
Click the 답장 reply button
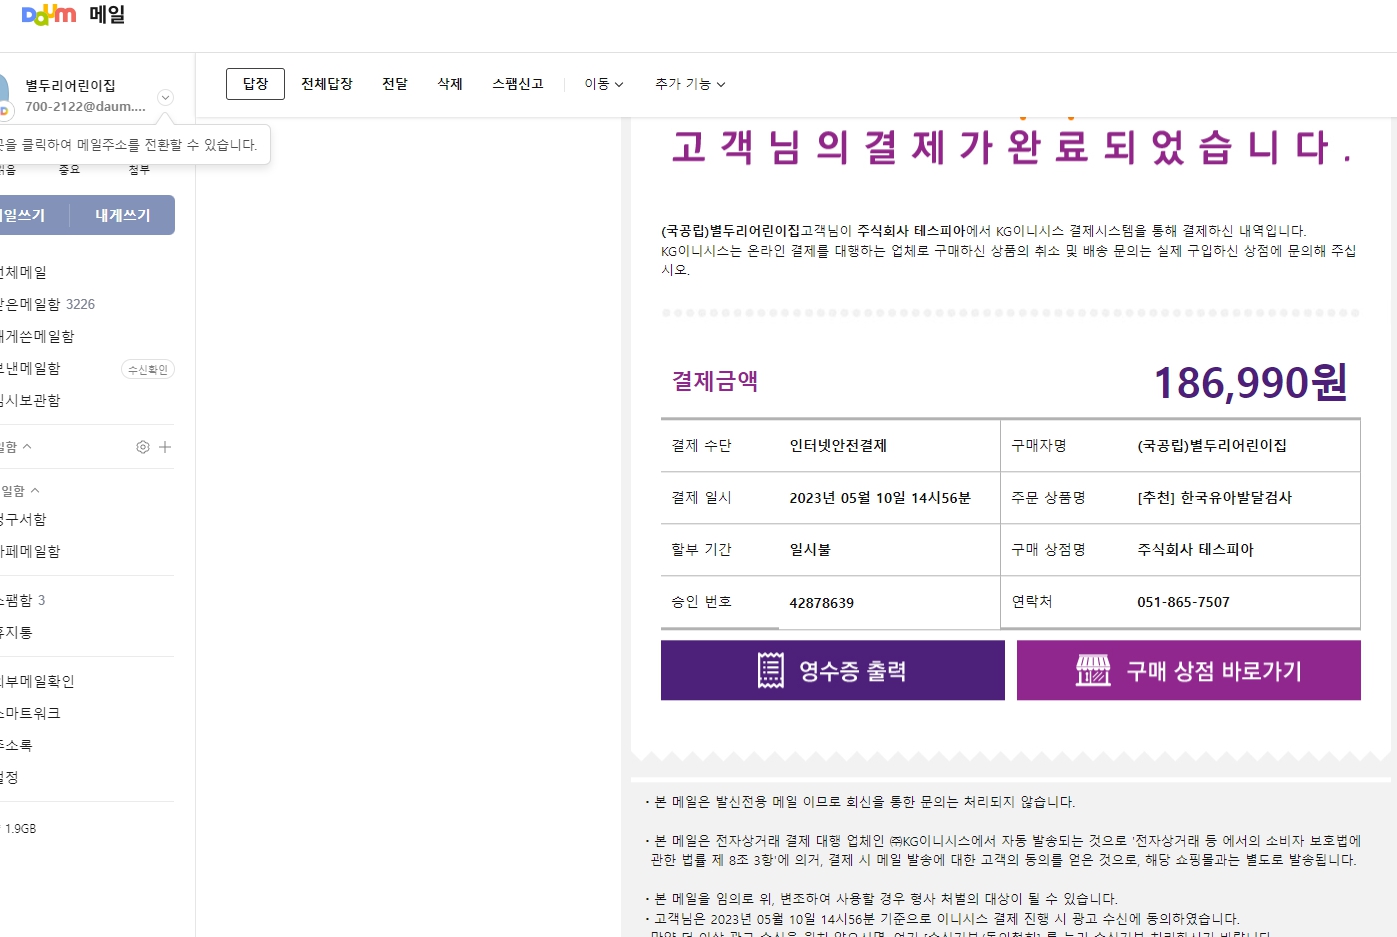(255, 84)
